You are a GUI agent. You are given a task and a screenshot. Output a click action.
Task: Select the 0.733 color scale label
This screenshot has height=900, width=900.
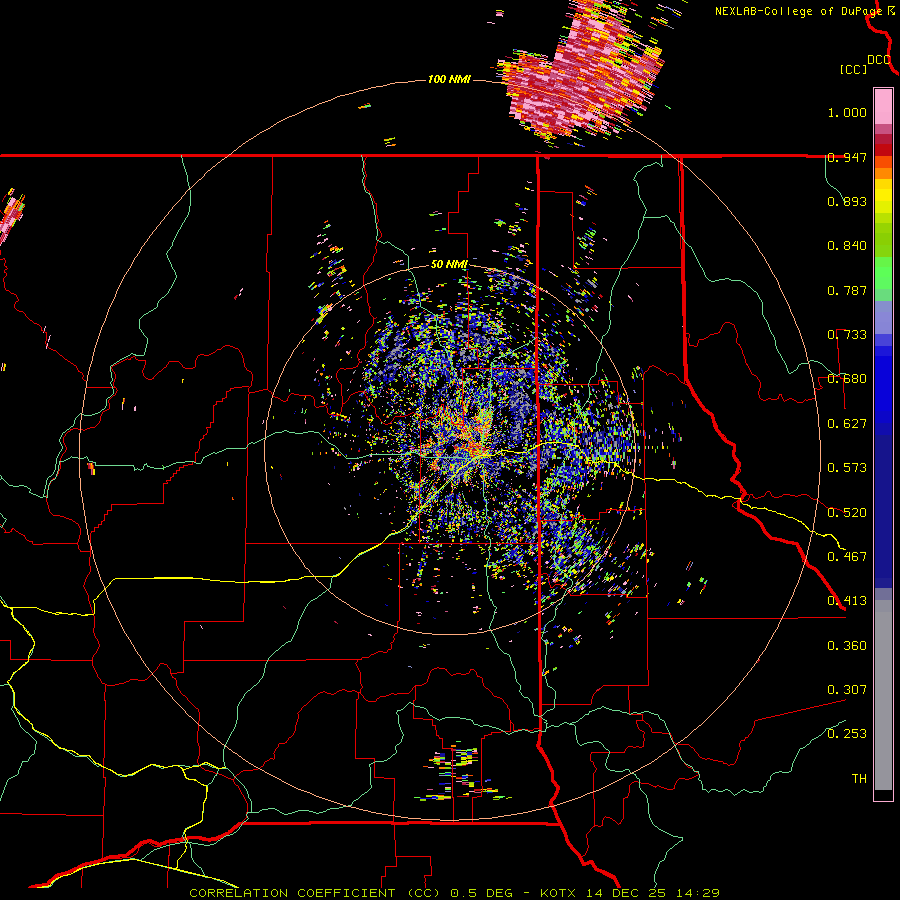point(847,335)
